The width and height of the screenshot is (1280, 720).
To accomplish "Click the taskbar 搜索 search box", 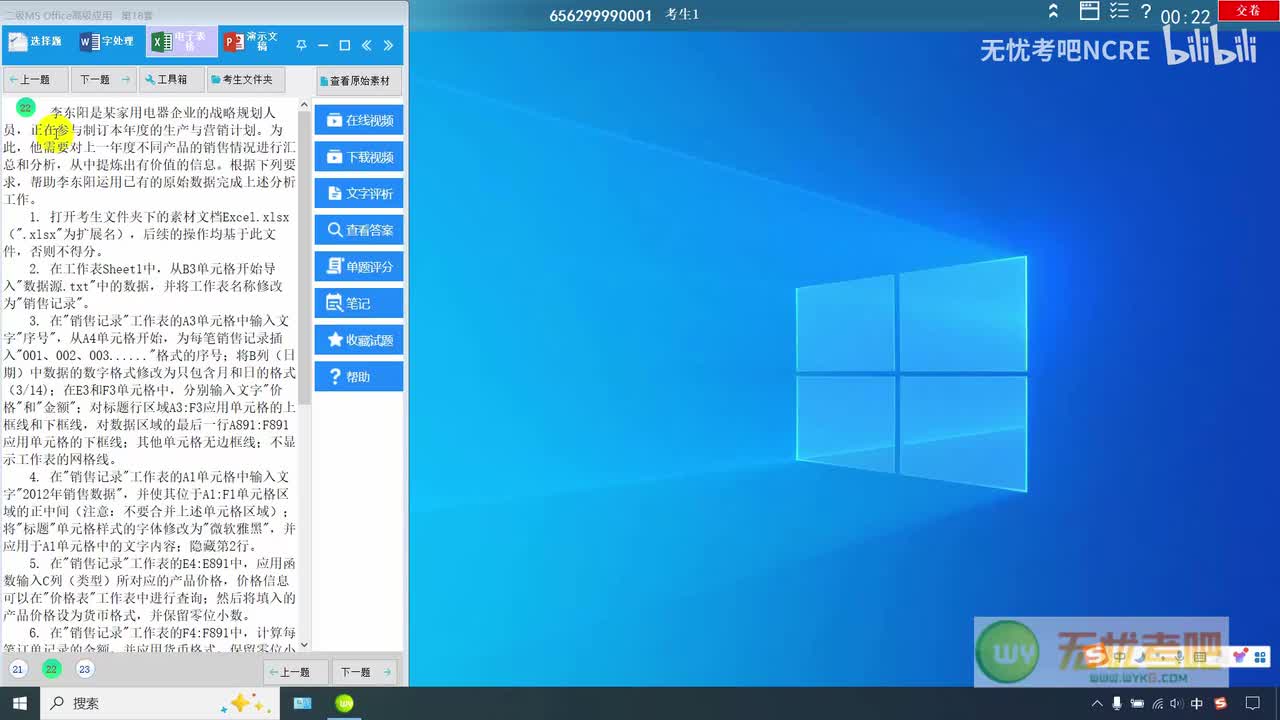I will 158,703.
